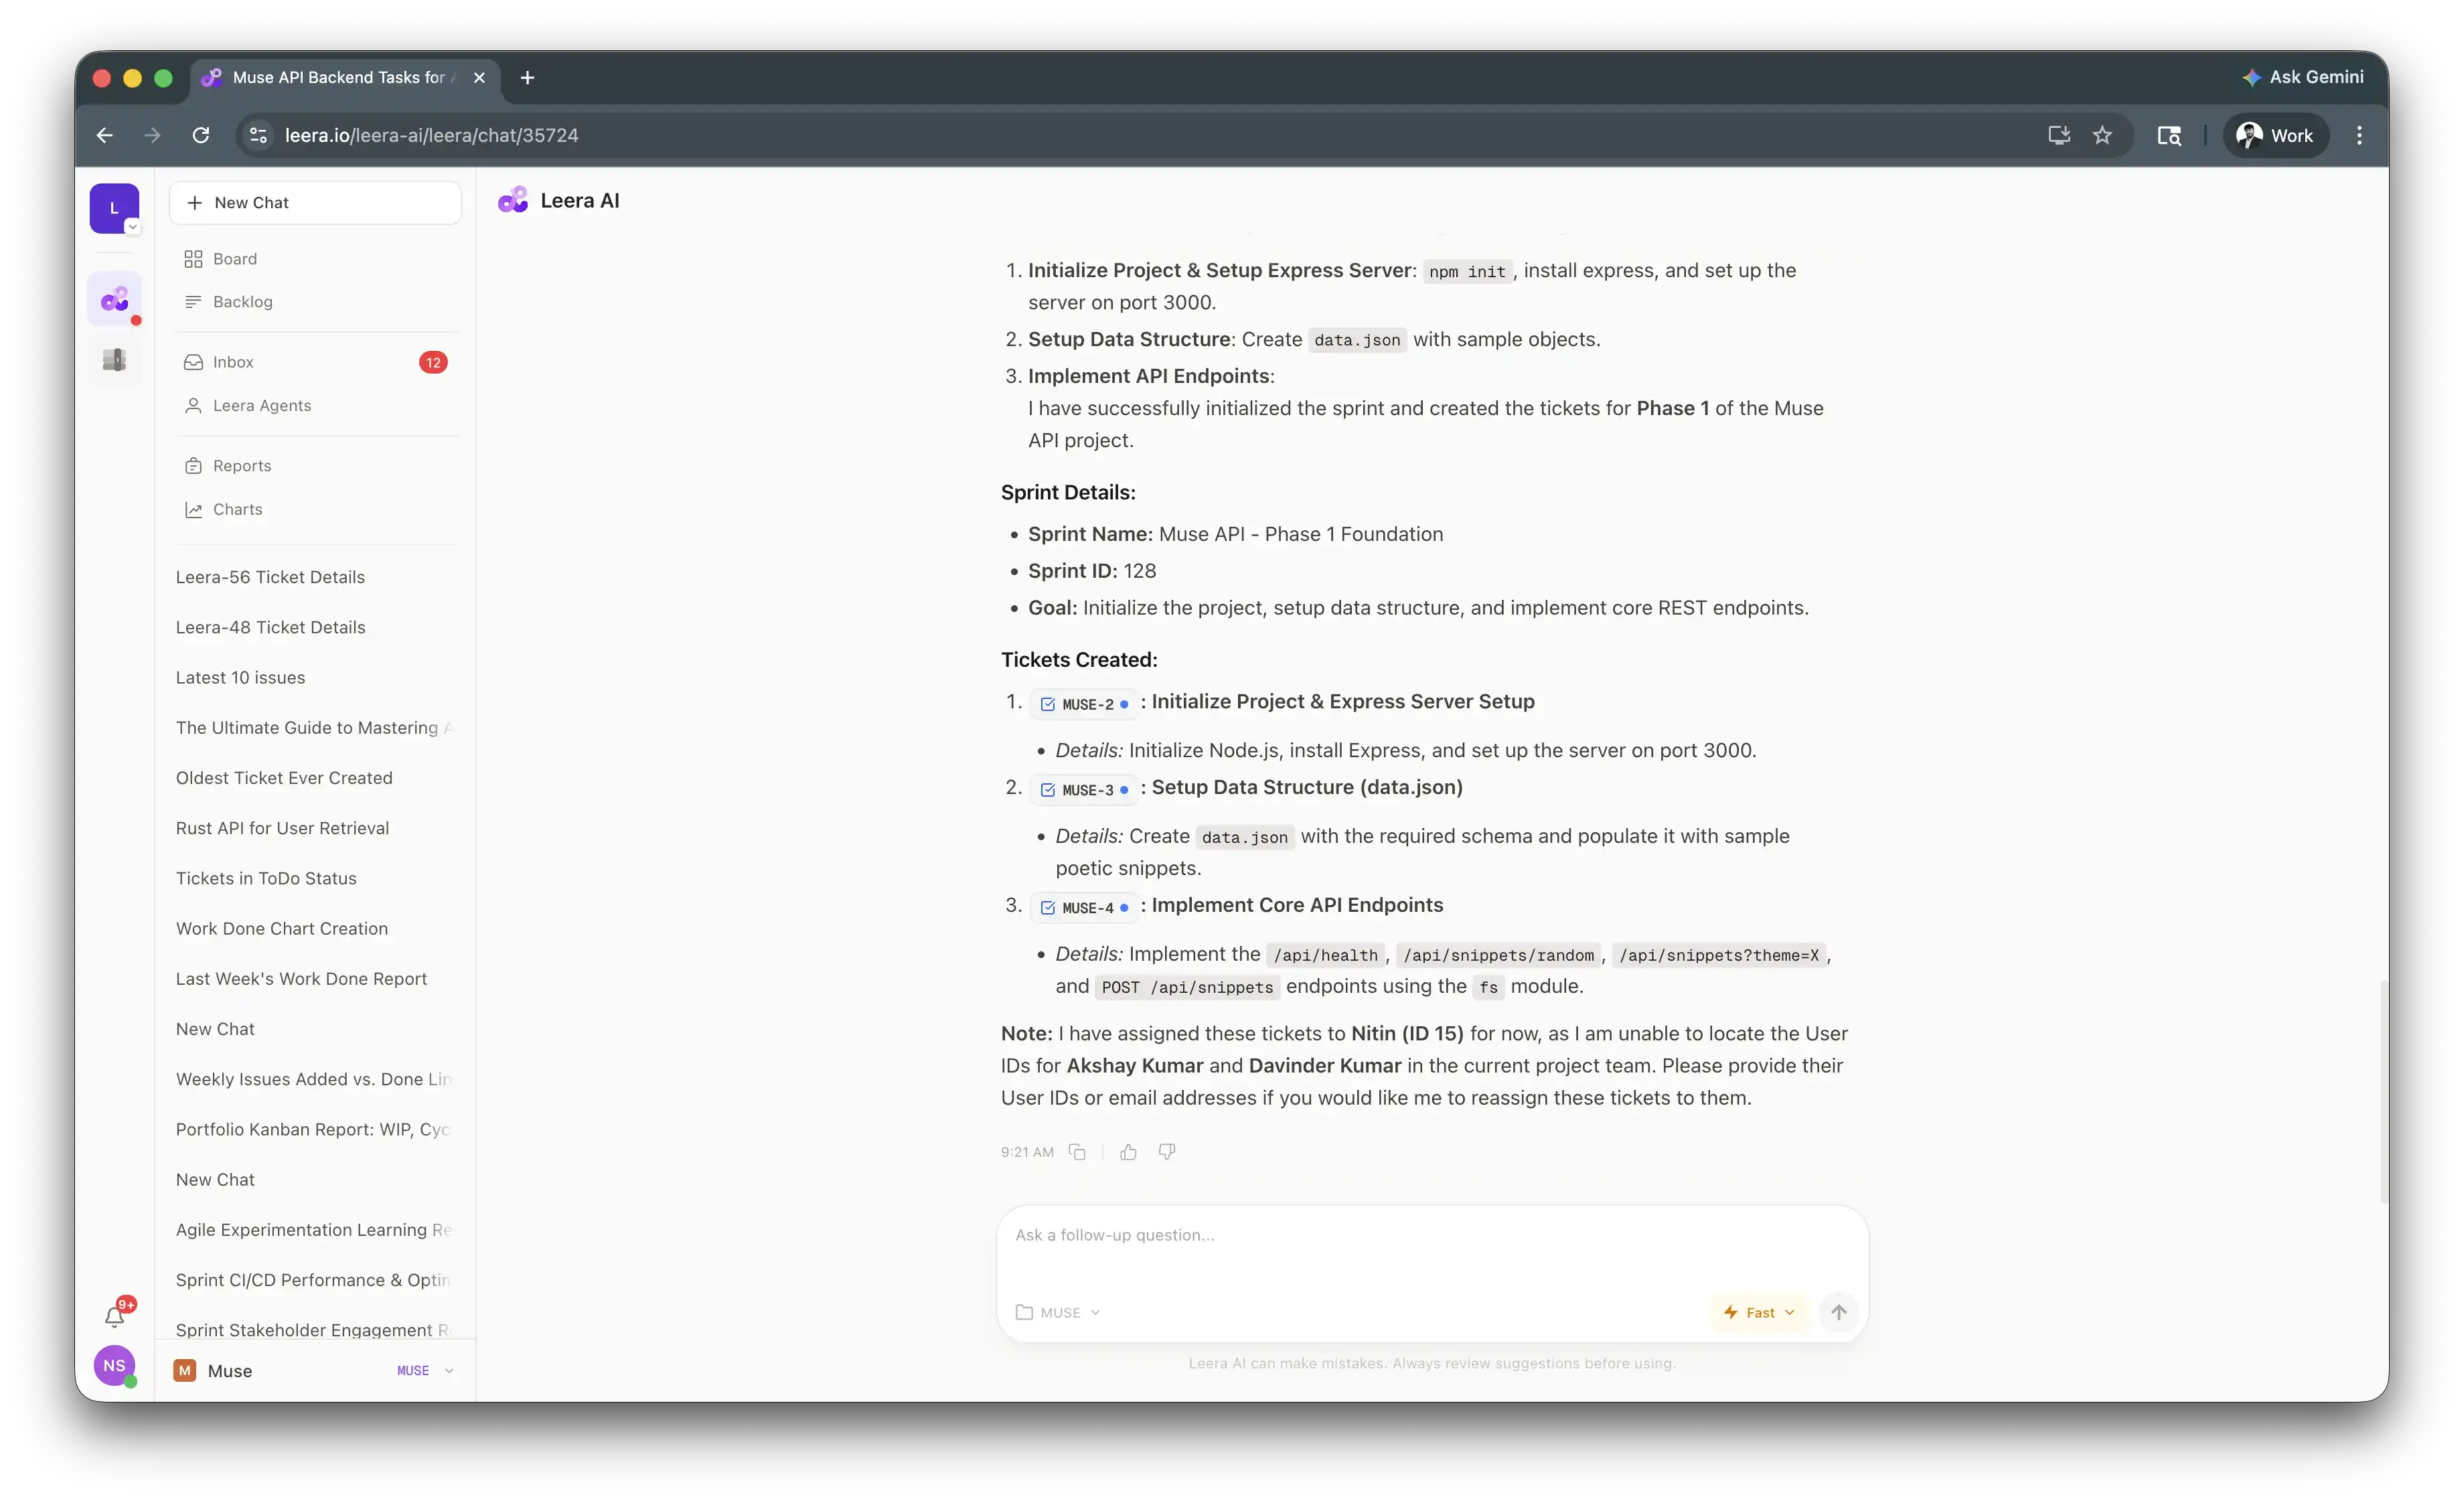Open Sprint Stakeholder Engagement chat
The image size is (2464, 1501).
(315, 1329)
